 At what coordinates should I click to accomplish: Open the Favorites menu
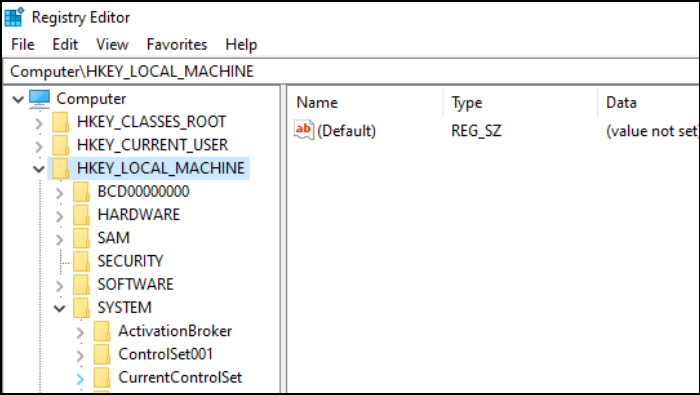(177, 44)
